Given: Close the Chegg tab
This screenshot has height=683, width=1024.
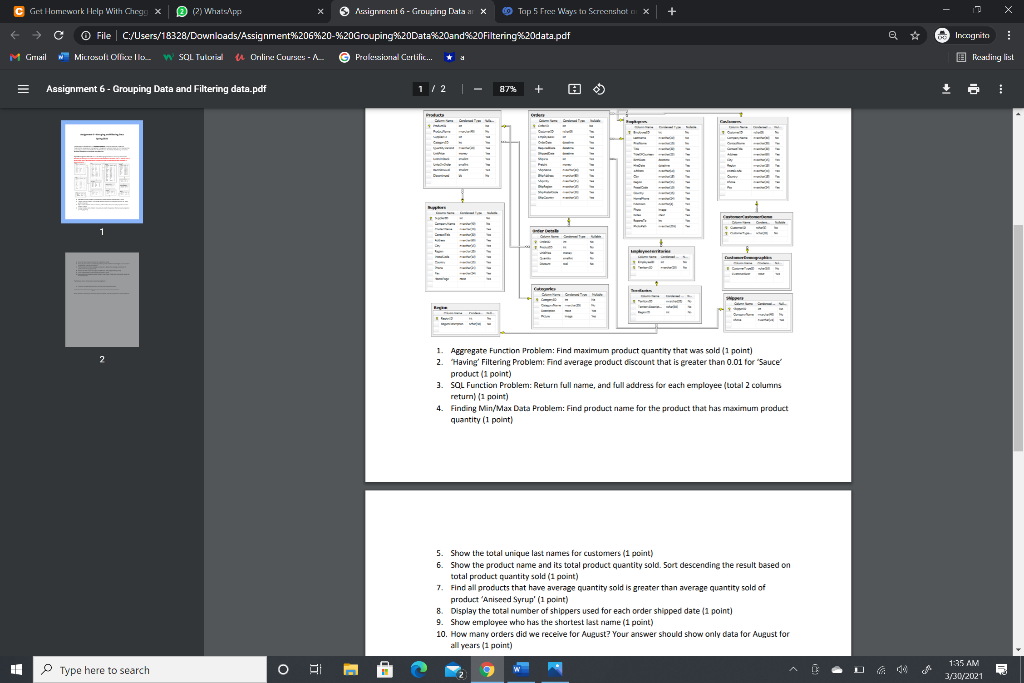Looking at the screenshot, I should click(x=157, y=11).
